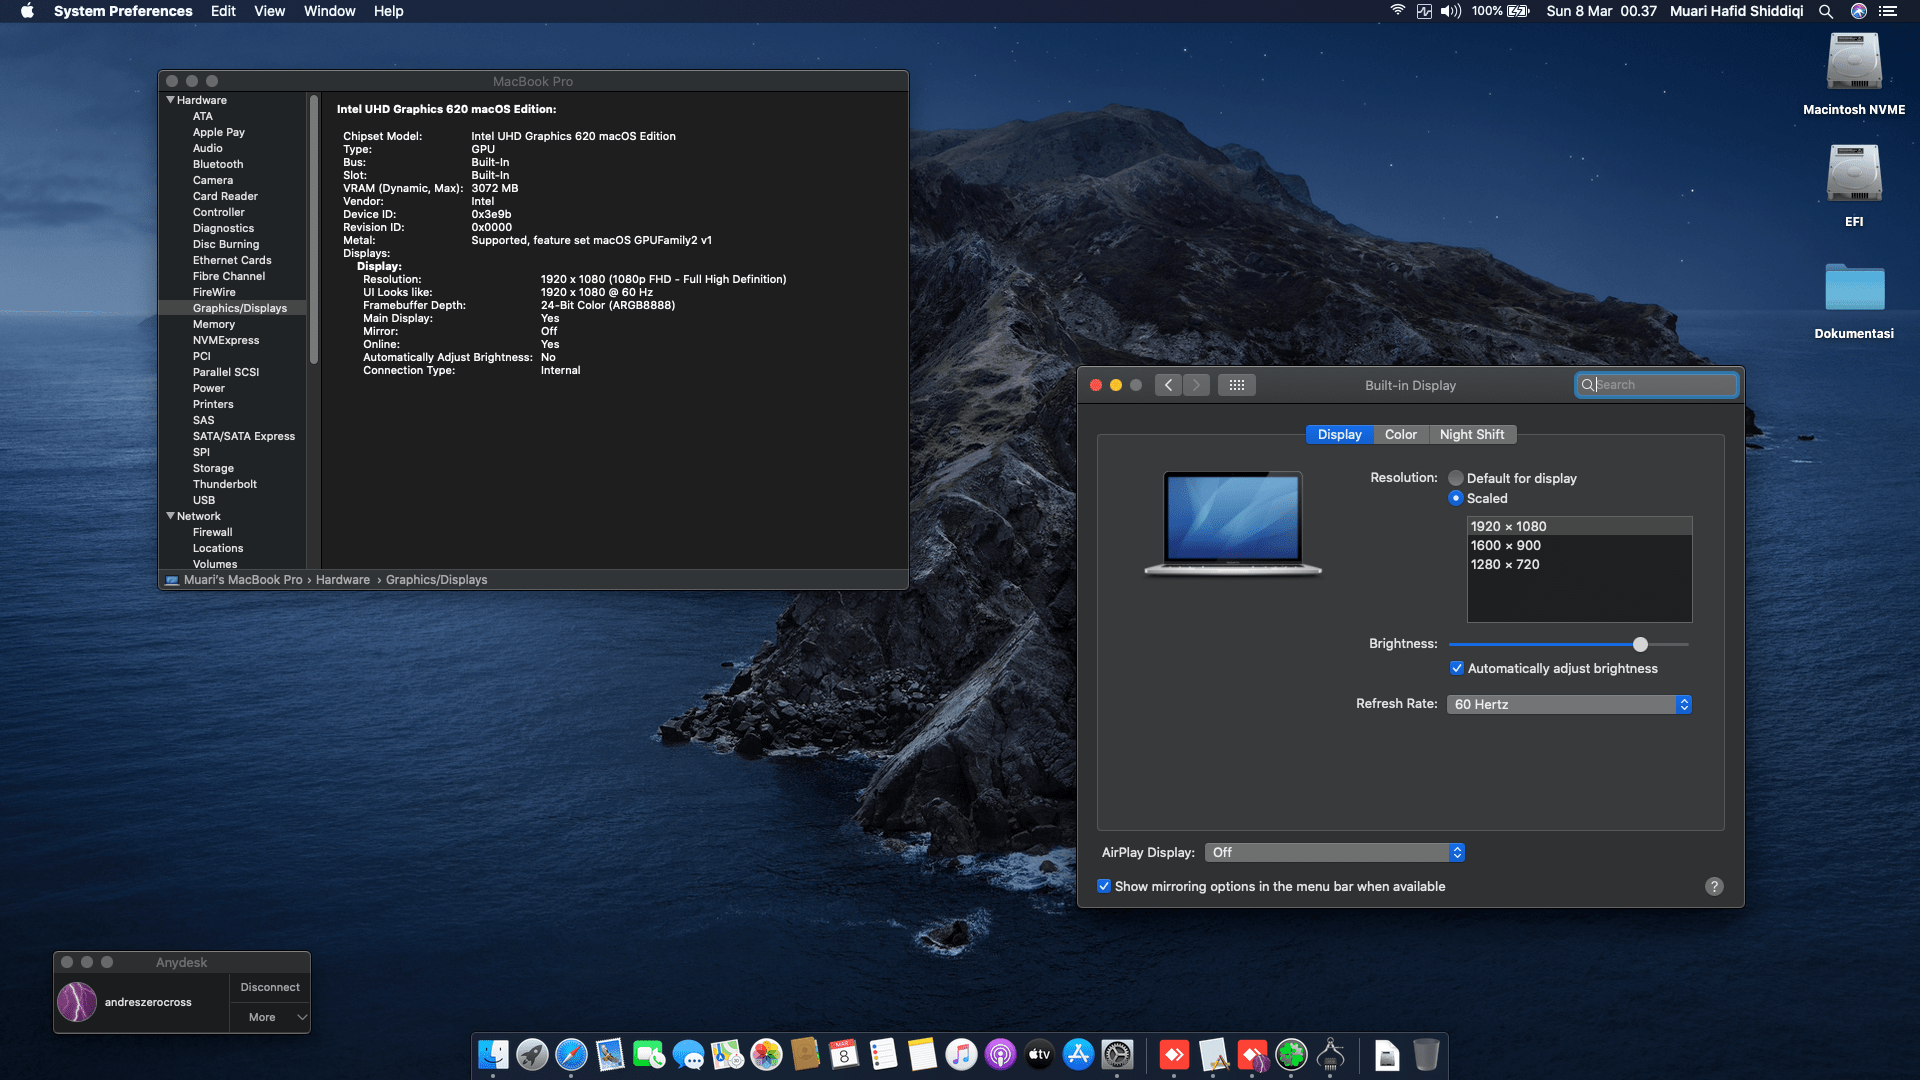Open Reminders from the Dock
The width and height of the screenshot is (1920, 1080).
point(883,1054)
